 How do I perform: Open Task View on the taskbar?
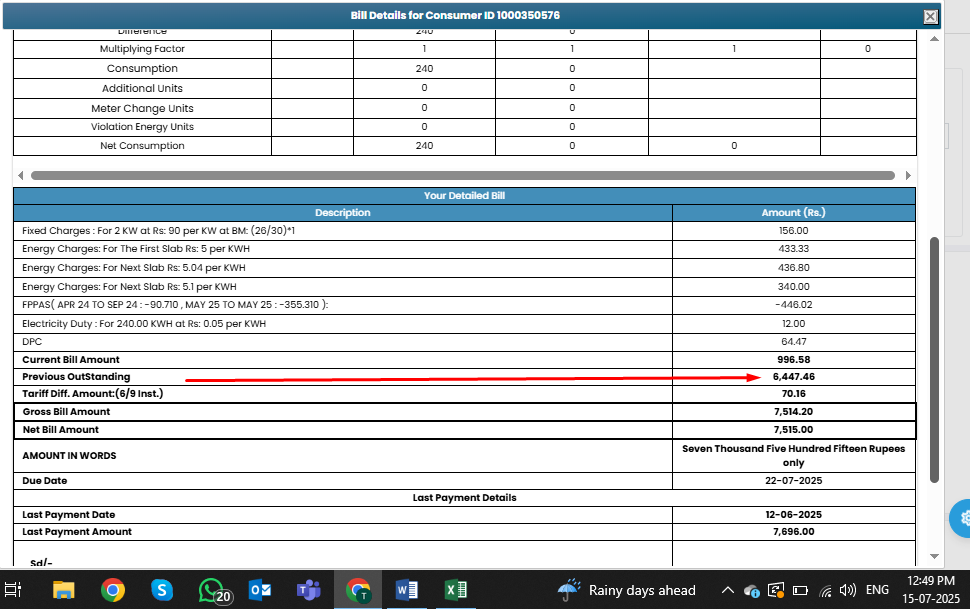click(x=14, y=590)
